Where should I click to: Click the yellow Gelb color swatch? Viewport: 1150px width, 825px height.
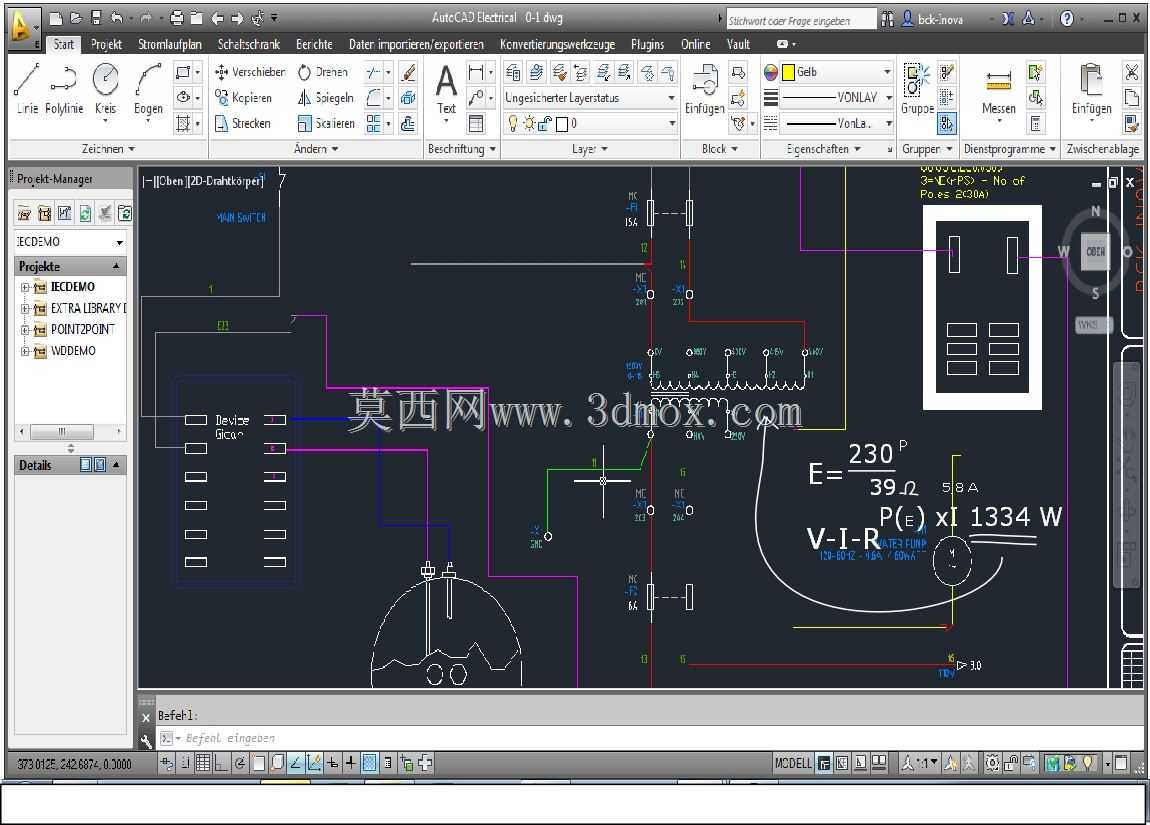pyautogui.click(x=788, y=72)
